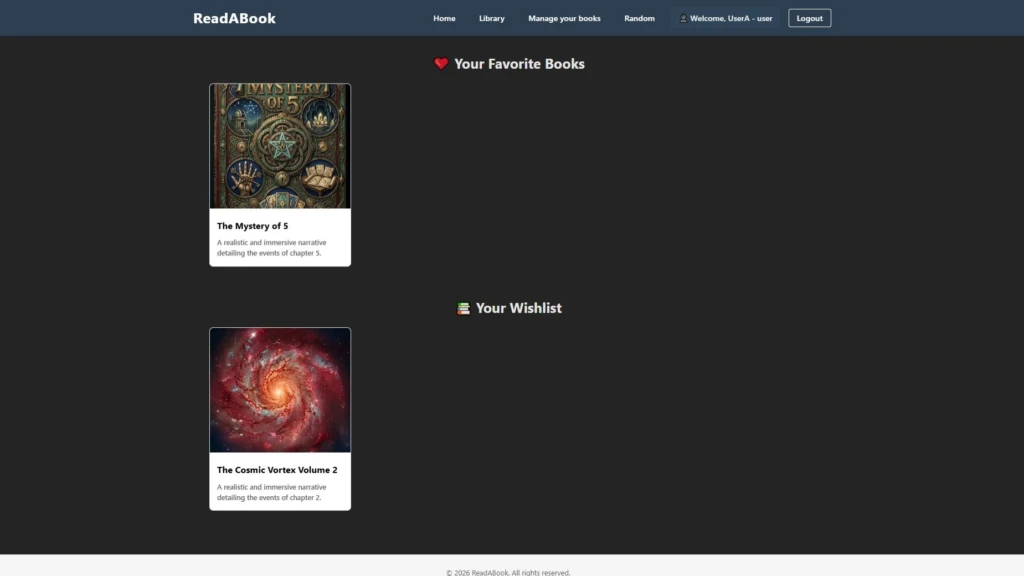Click the user icon in the Welcome badge
Viewport: 1024px width, 576px height.
point(685,18)
